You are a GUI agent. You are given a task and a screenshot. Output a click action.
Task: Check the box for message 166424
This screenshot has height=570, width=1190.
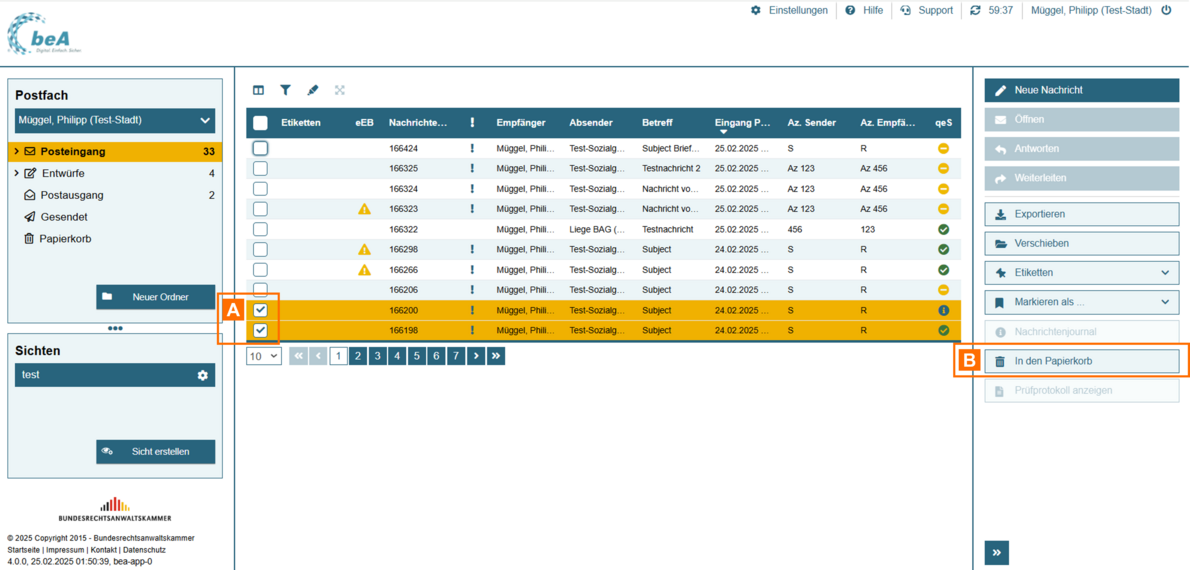[x=260, y=148]
